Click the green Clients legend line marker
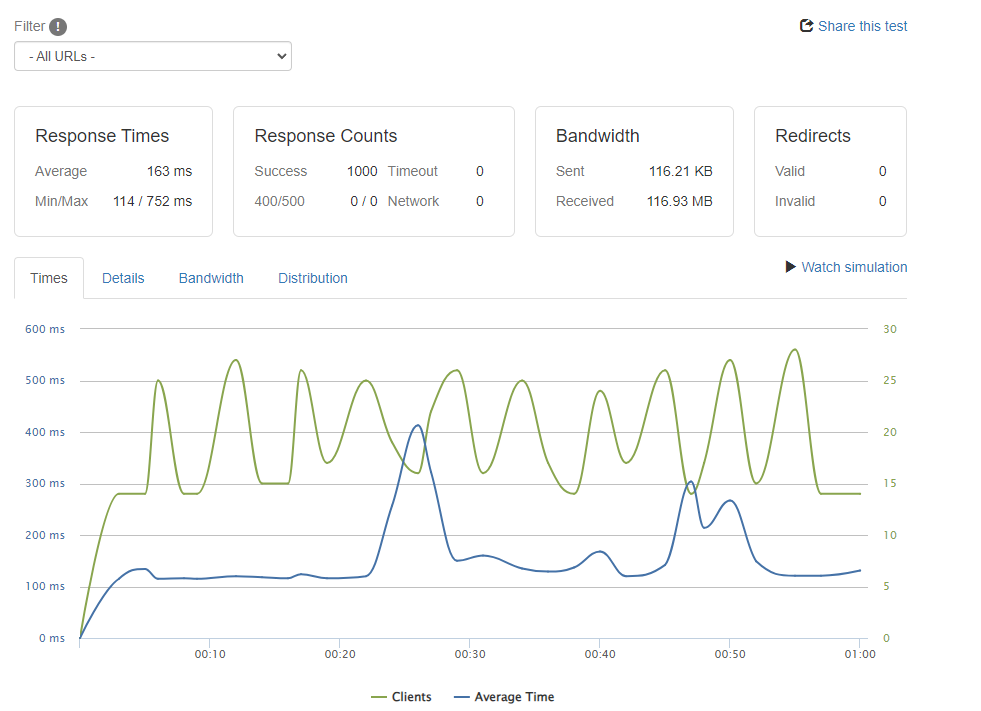Viewport: 981px width, 711px height. click(378, 697)
